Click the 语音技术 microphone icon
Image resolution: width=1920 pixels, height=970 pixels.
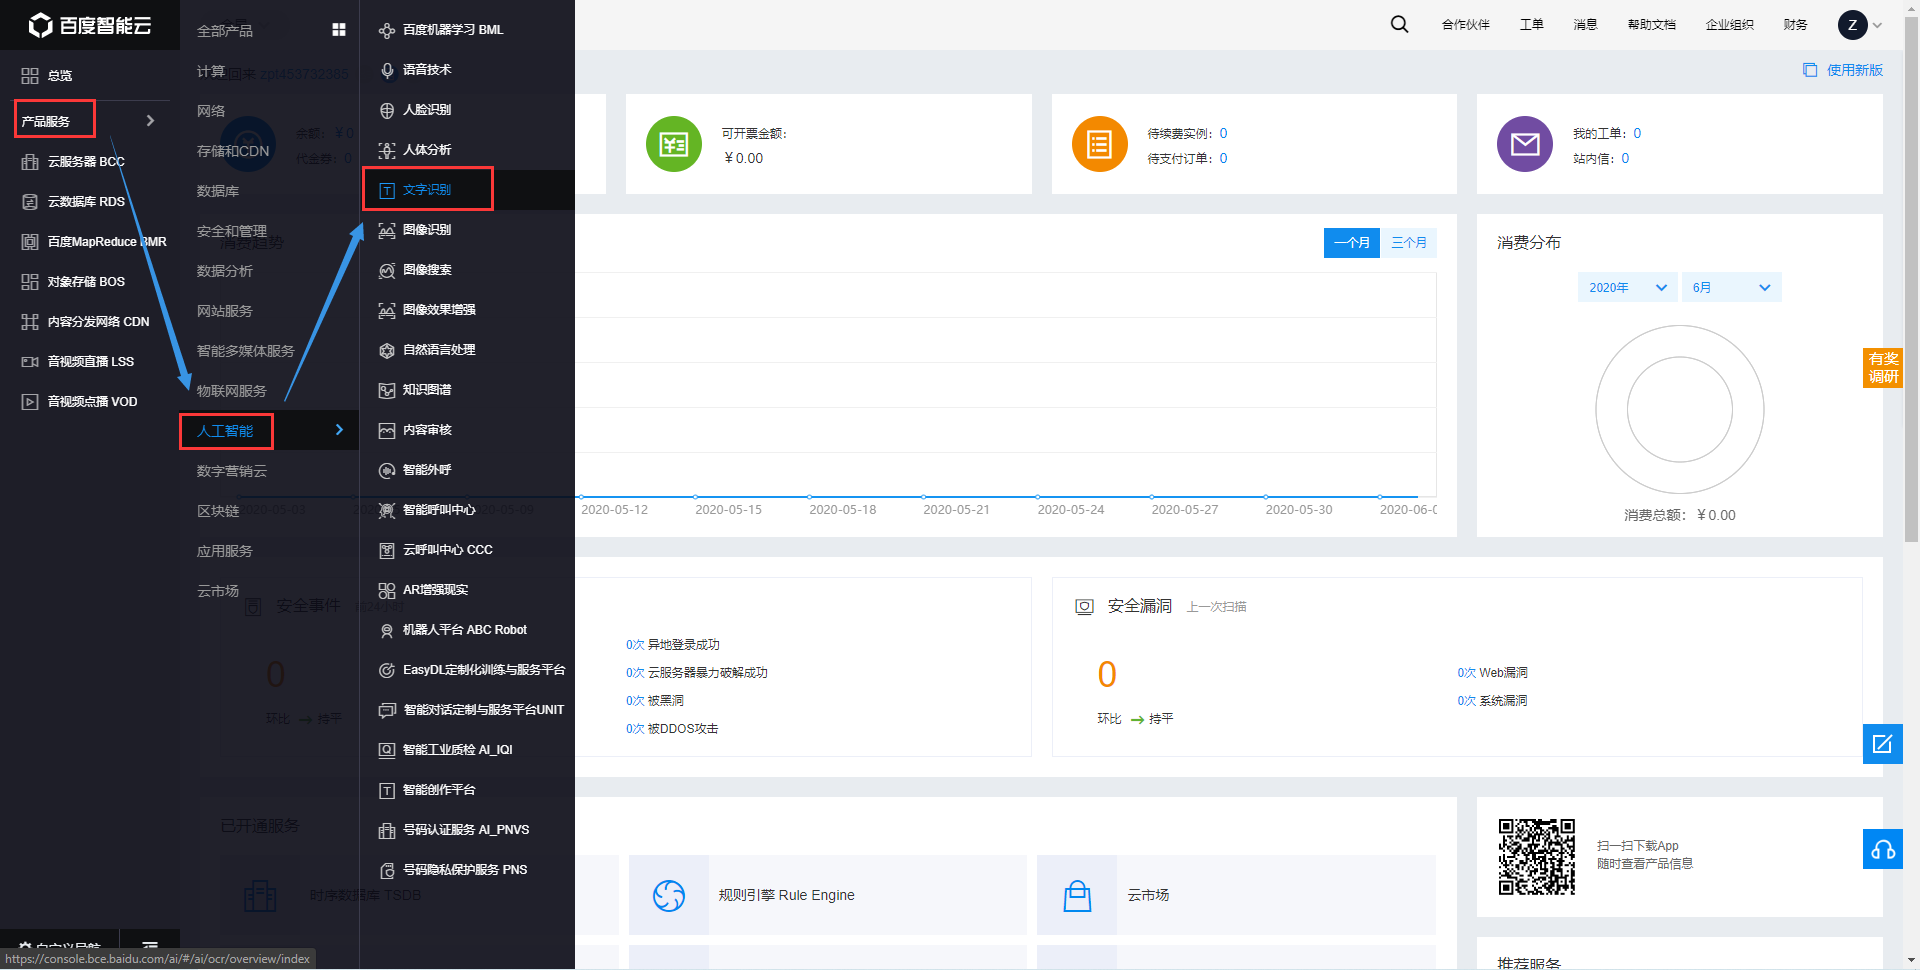tap(387, 70)
